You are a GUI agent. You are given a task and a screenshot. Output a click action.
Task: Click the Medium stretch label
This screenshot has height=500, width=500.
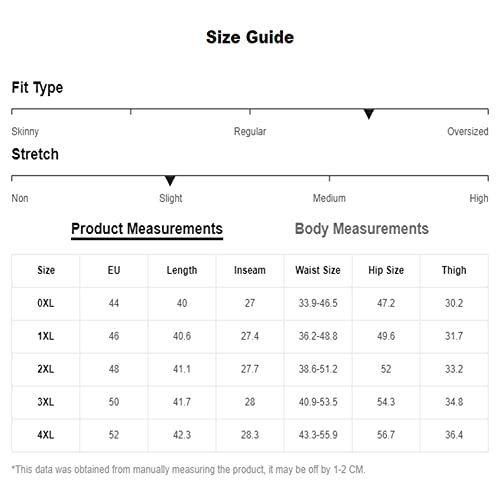[329, 198]
